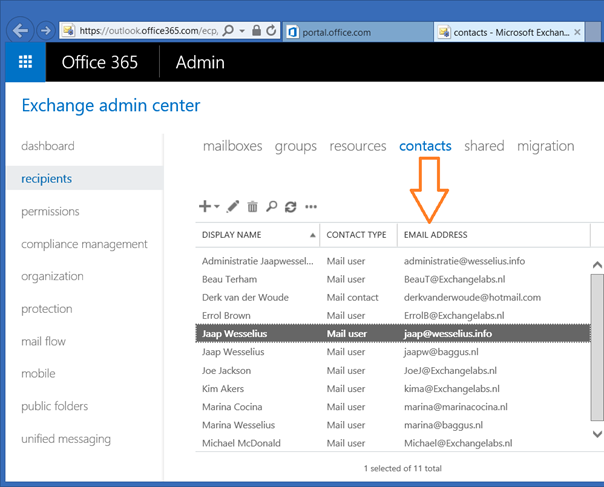Image resolution: width=604 pixels, height=487 pixels.
Task: Expand the new contact plus dropdown
Action: click(x=209, y=207)
